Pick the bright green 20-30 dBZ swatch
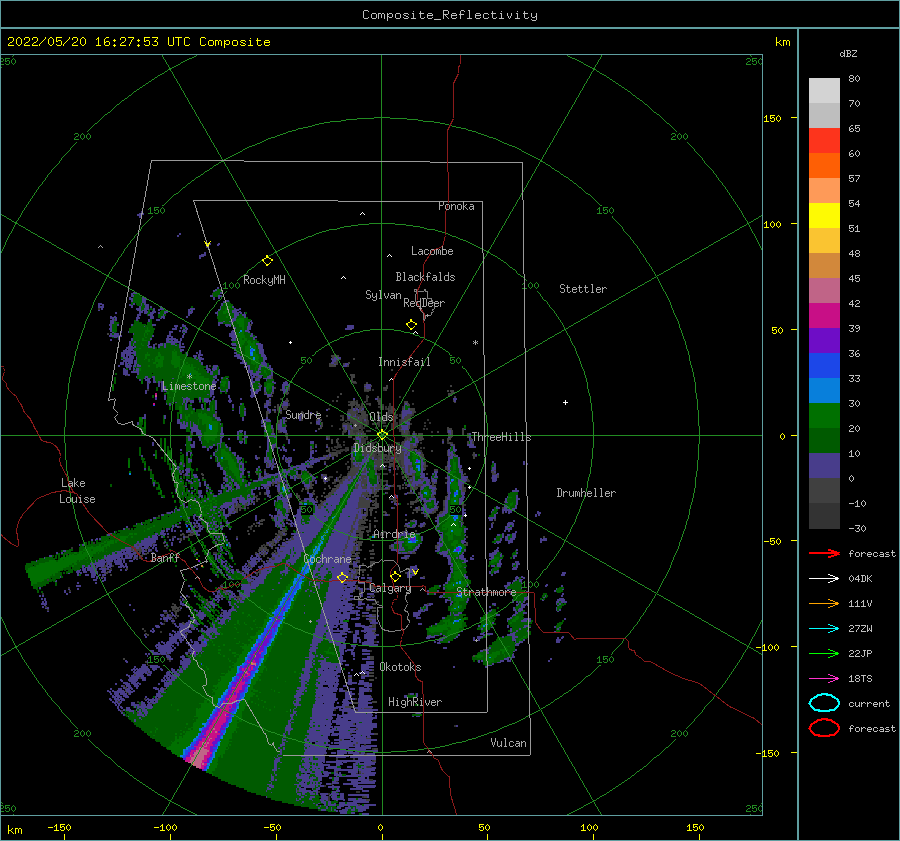This screenshot has height=841, width=900. click(x=824, y=416)
